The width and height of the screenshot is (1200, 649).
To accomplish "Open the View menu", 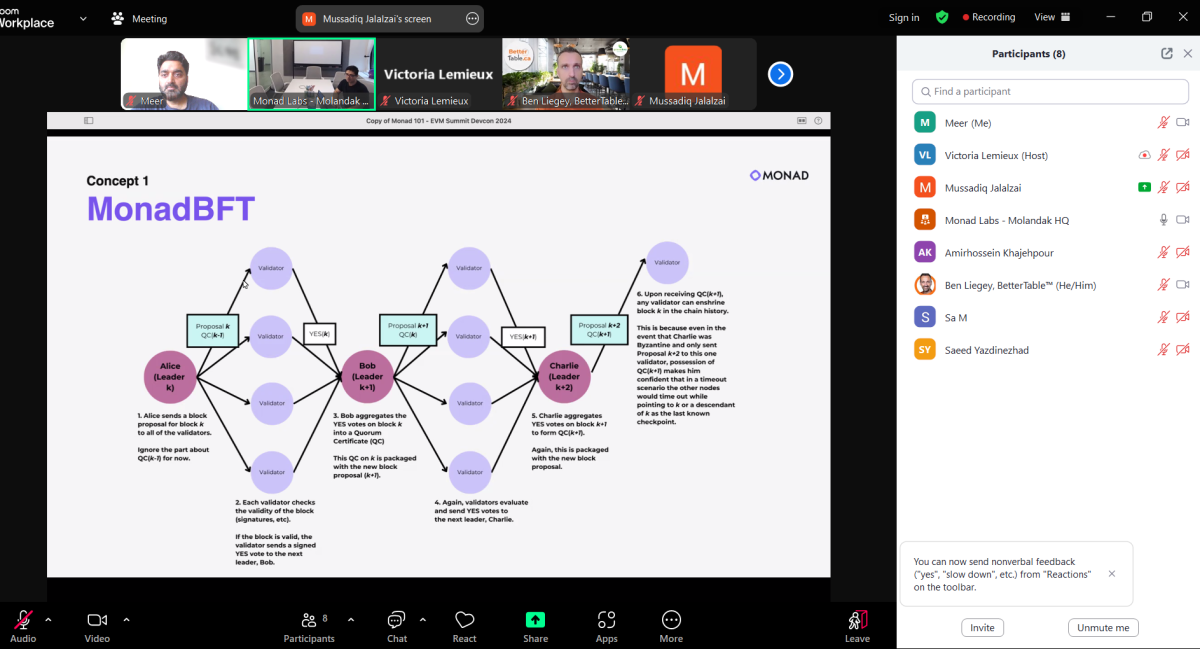I will (1051, 17).
